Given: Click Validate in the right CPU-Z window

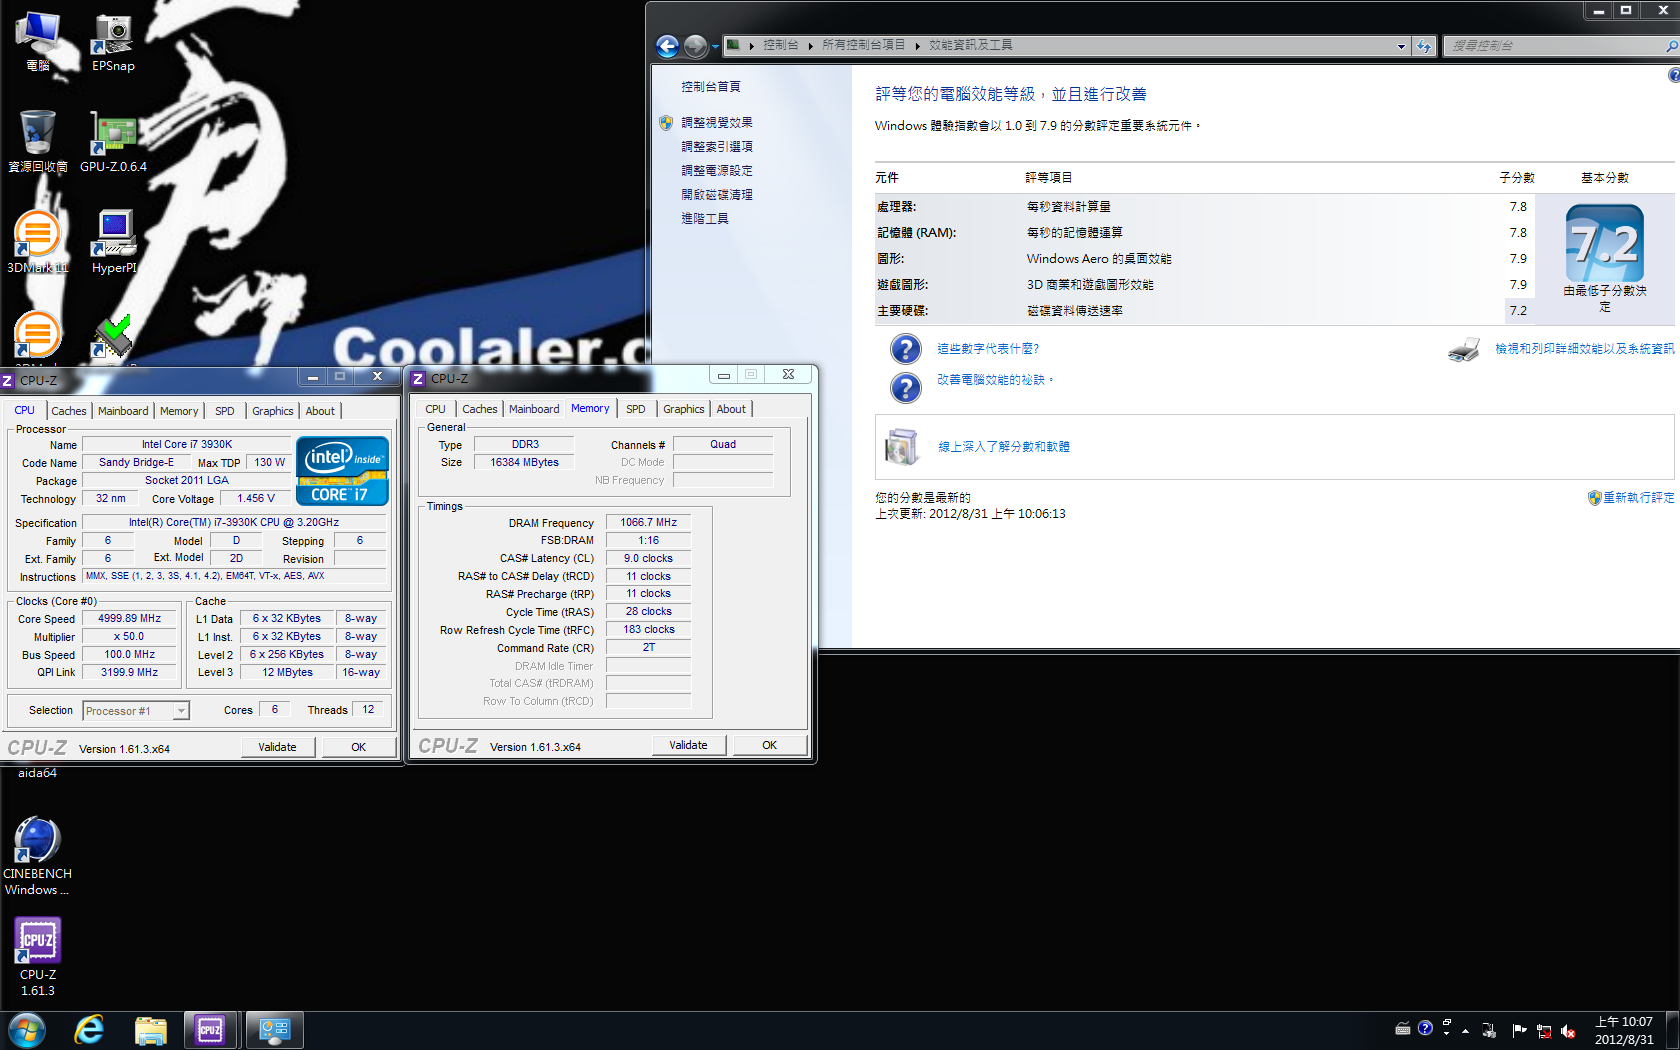Looking at the screenshot, I should [x=688, y=745].
